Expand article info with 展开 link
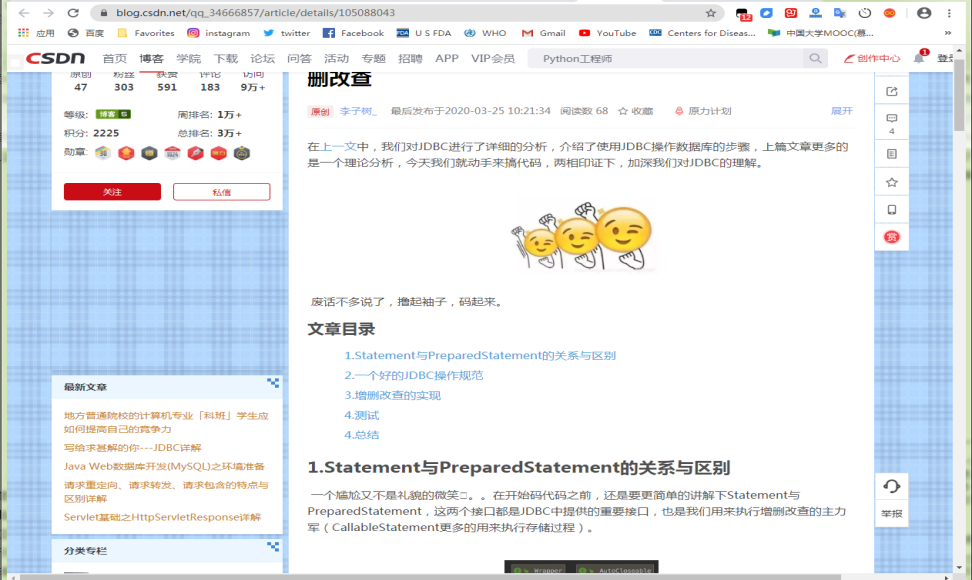The height and width of the screenshot is (580, 972). [841, 111]
